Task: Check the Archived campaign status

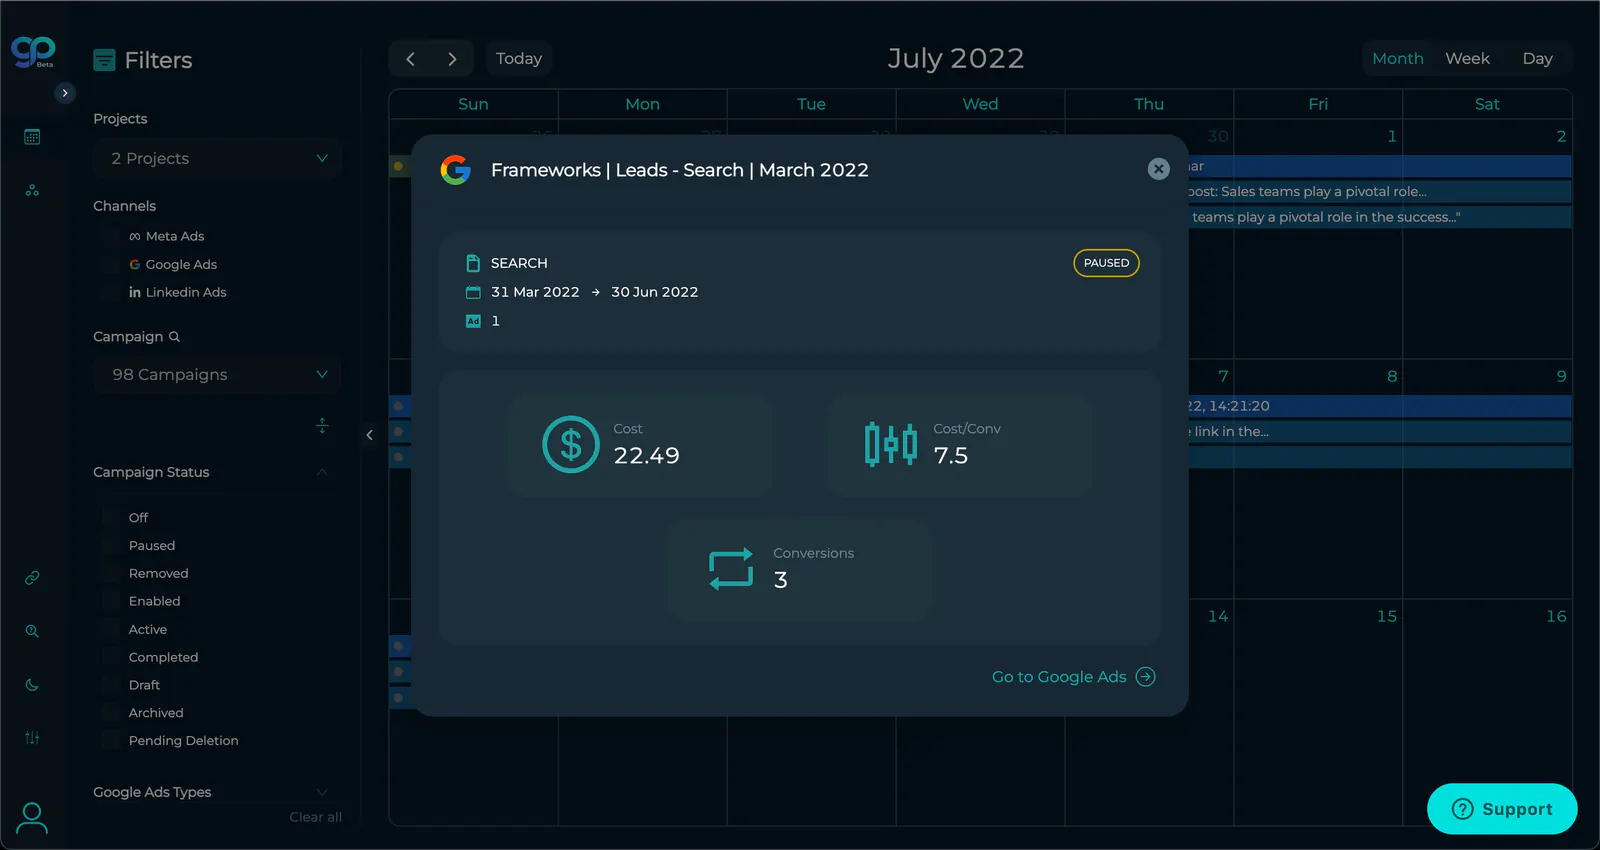Action: (x=110, y=713)
